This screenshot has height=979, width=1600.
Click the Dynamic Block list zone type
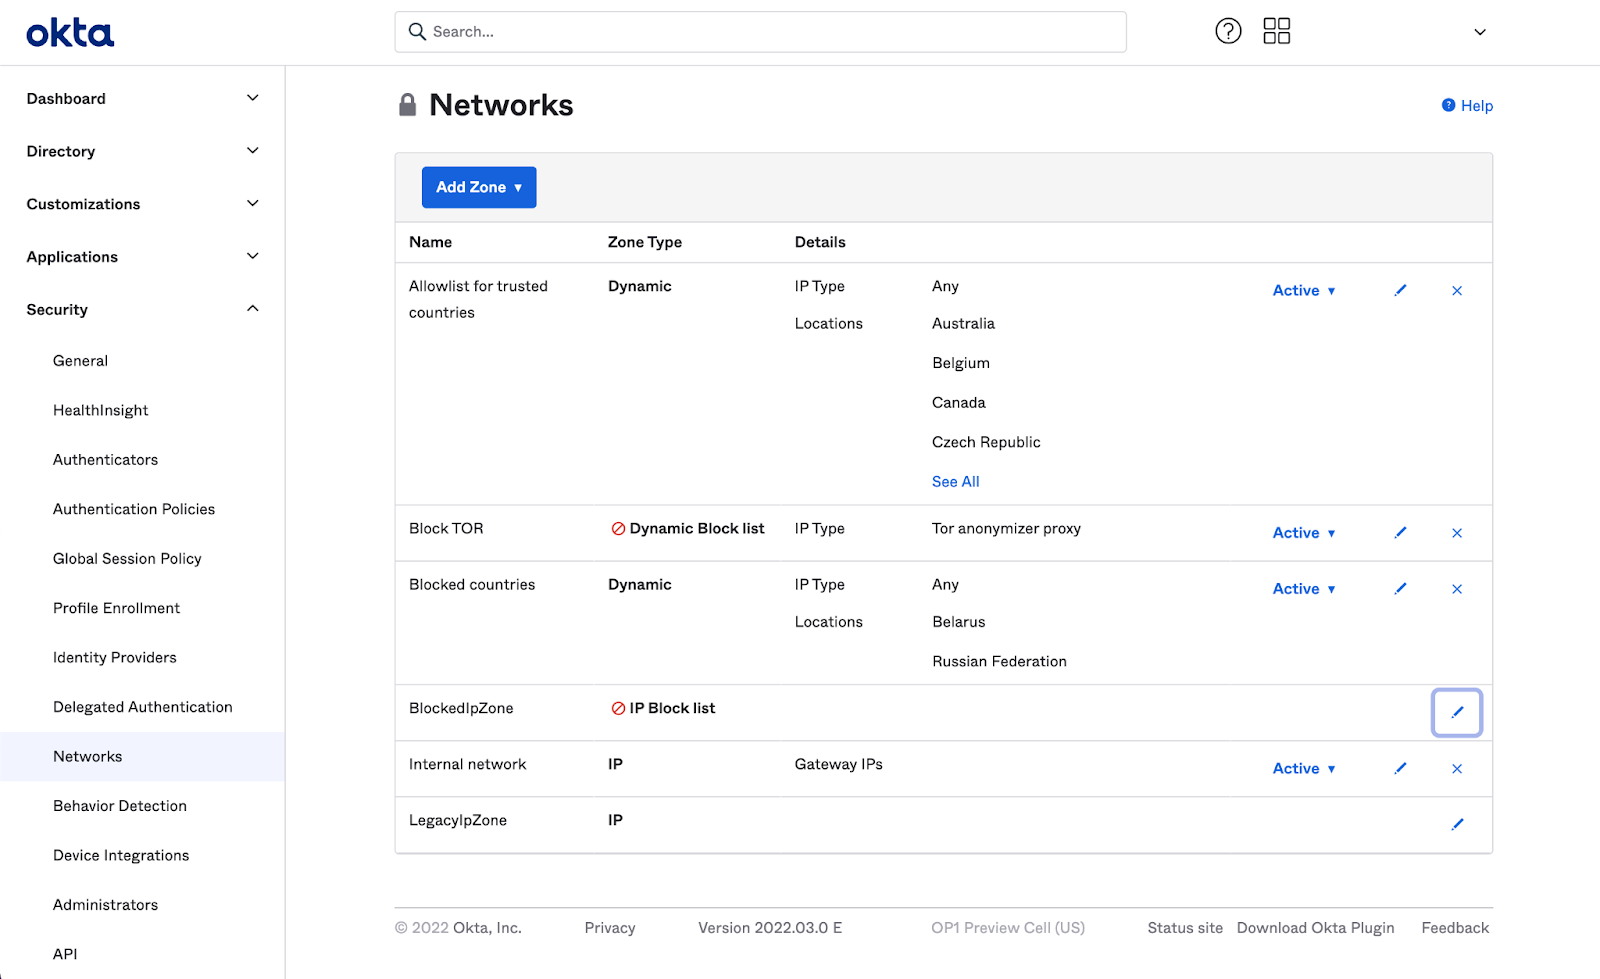click(688, 529)
